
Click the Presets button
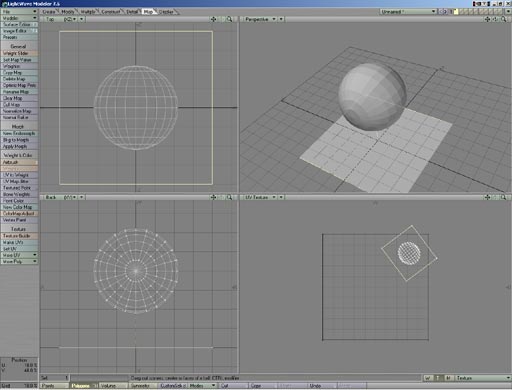tap(19, 37)
